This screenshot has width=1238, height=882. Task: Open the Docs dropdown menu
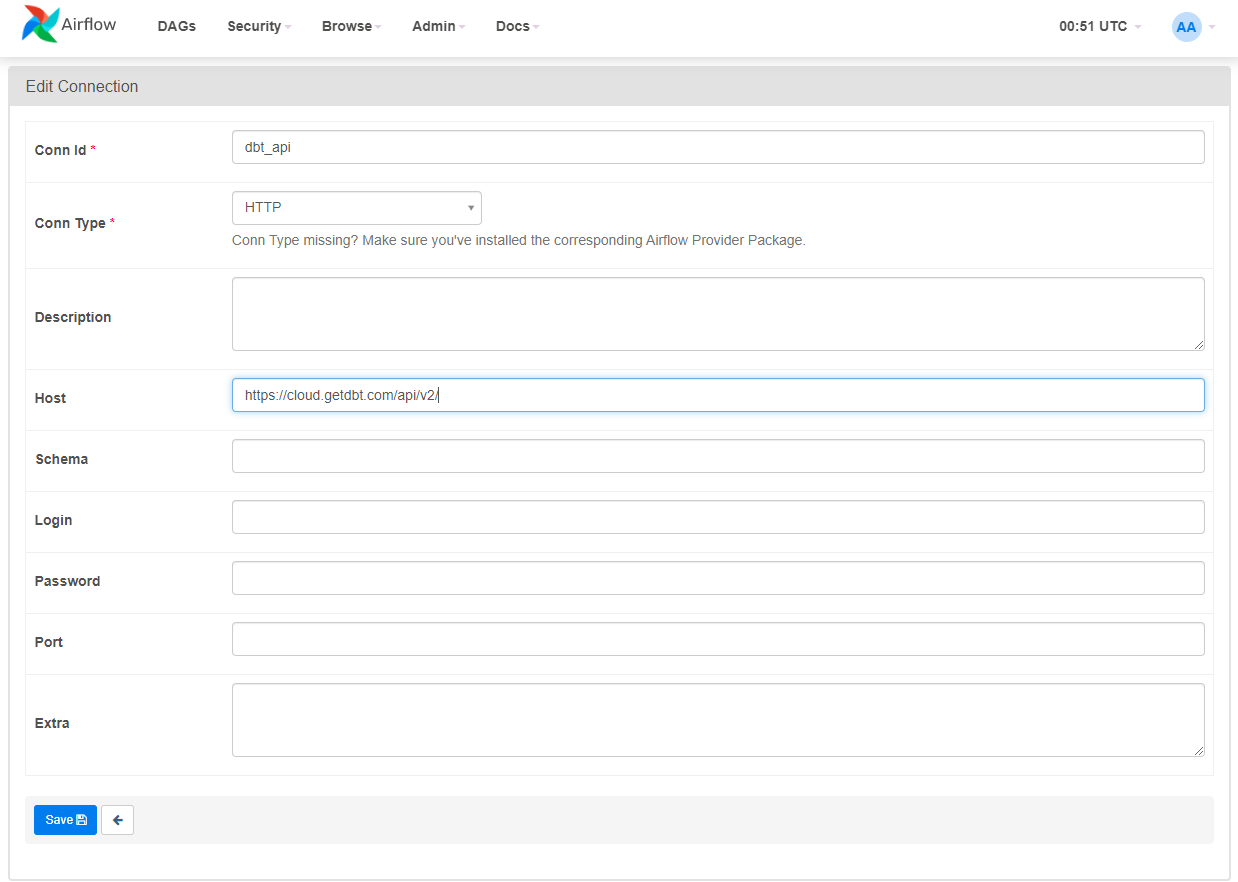click(x=517, y=27)
